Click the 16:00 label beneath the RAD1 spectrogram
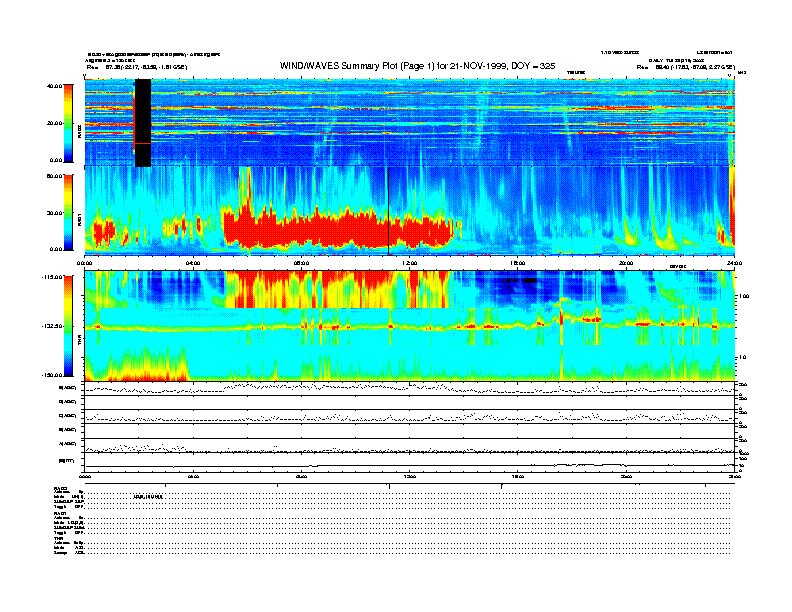792x612 pixels. point(518,263)
